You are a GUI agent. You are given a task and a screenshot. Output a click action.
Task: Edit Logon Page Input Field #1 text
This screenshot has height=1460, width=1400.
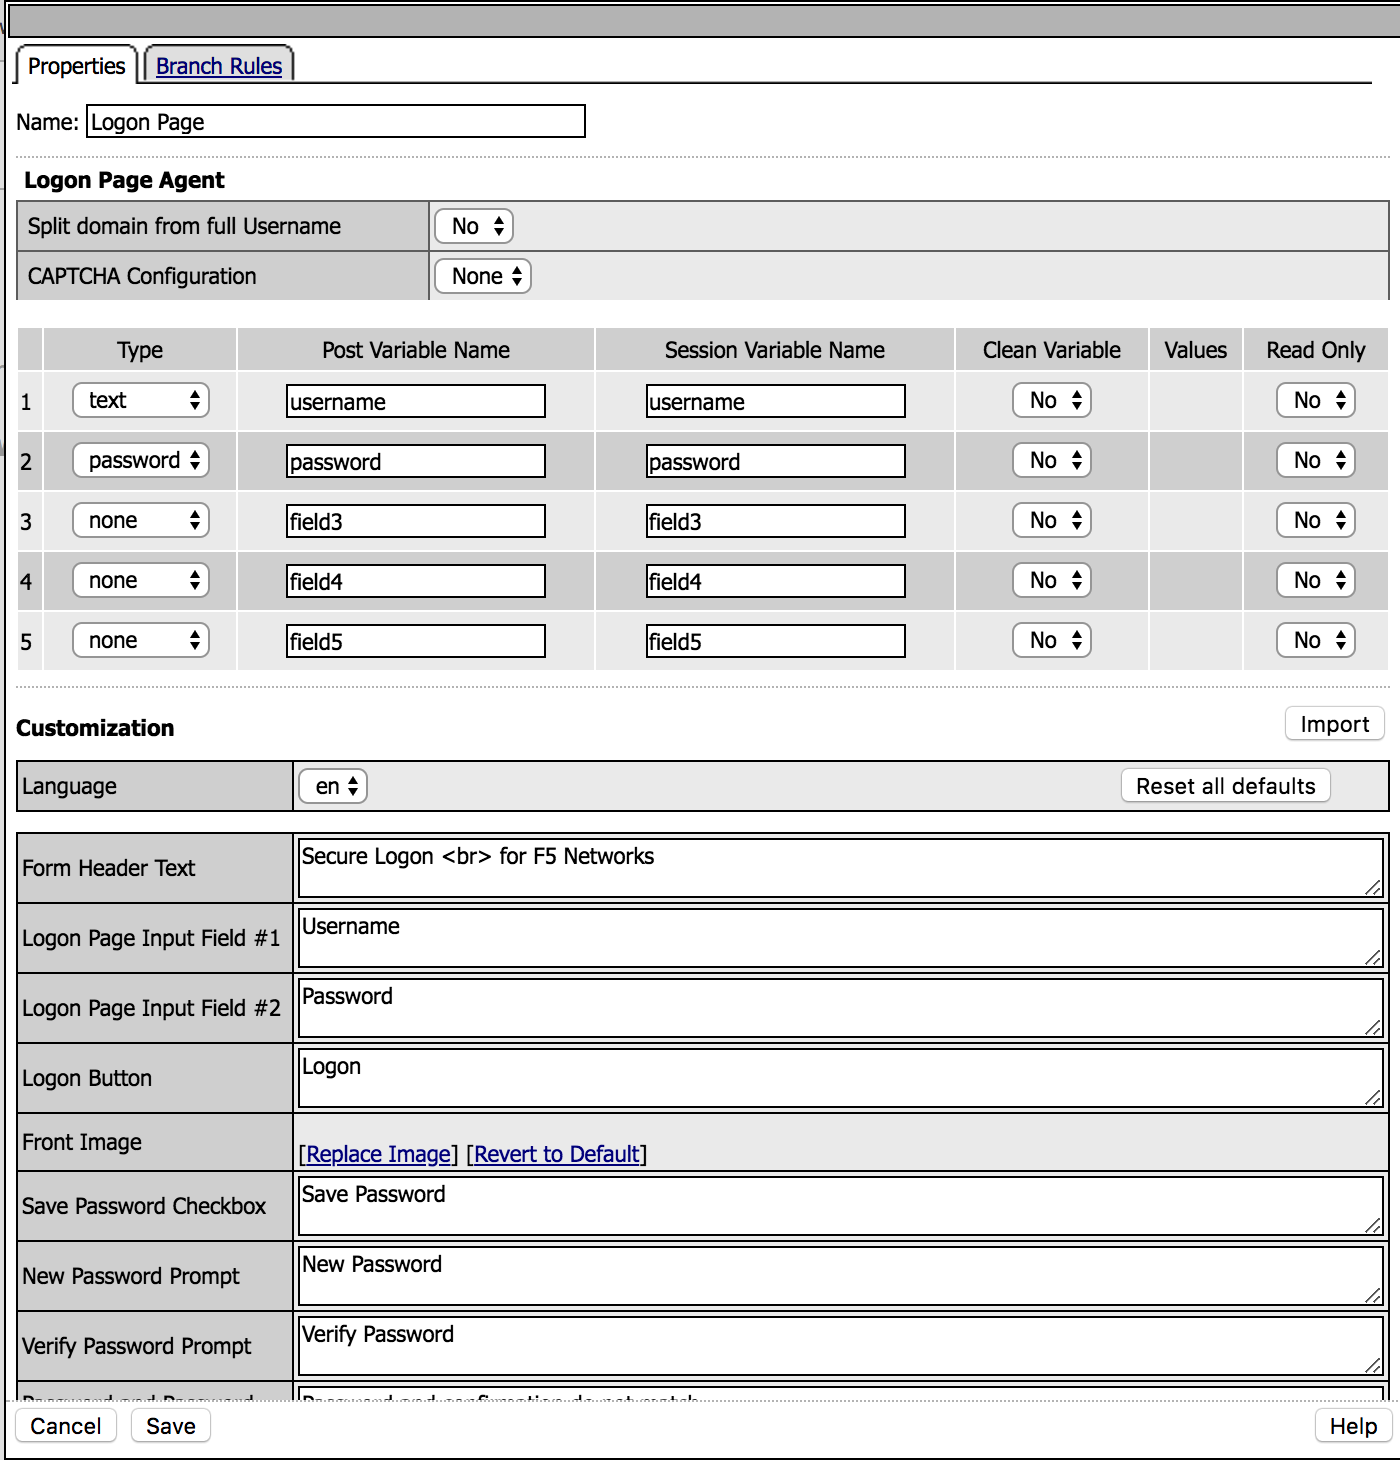pos(842,938)
